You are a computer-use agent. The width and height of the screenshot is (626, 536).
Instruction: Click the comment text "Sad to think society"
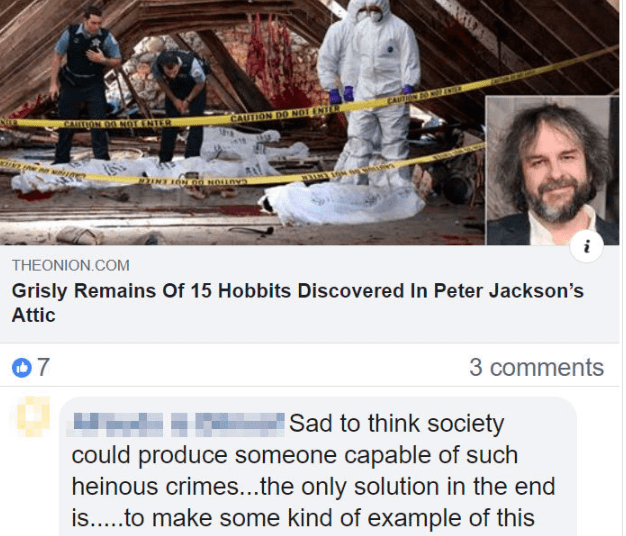pyautogui.click(x=396, y=424)
